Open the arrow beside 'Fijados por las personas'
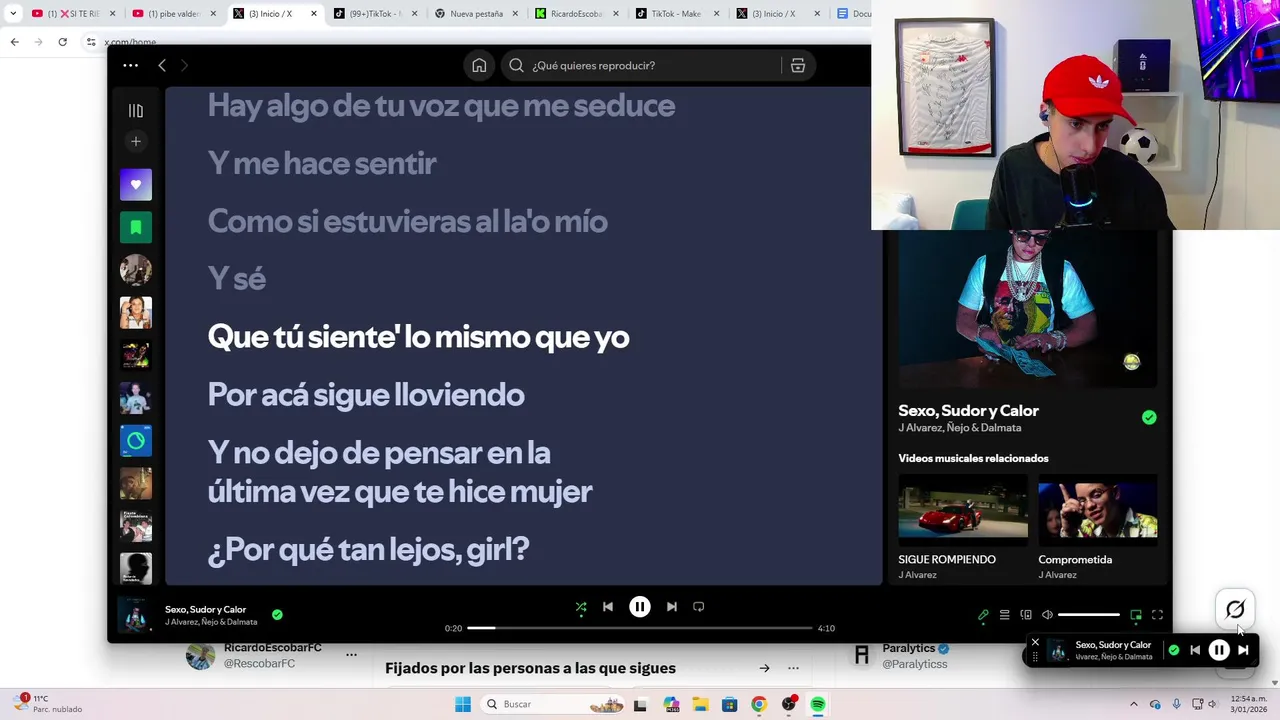This screenshot has height=720, width=1280. (x=764, y=668)
